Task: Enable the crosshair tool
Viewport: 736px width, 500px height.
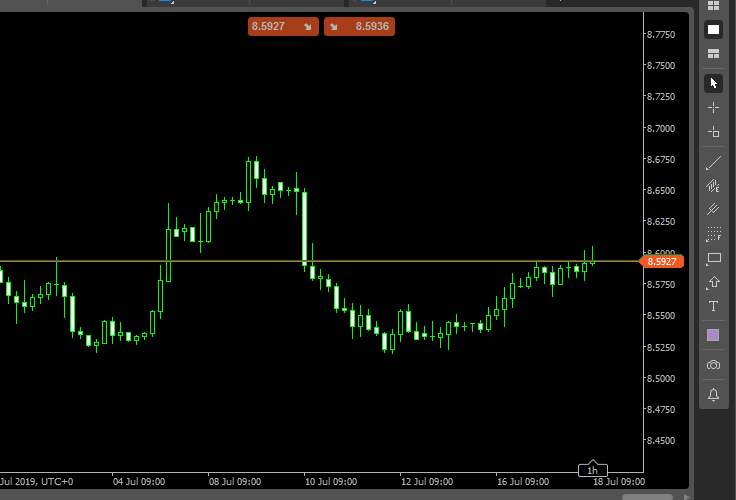Action: pos(713,107)
